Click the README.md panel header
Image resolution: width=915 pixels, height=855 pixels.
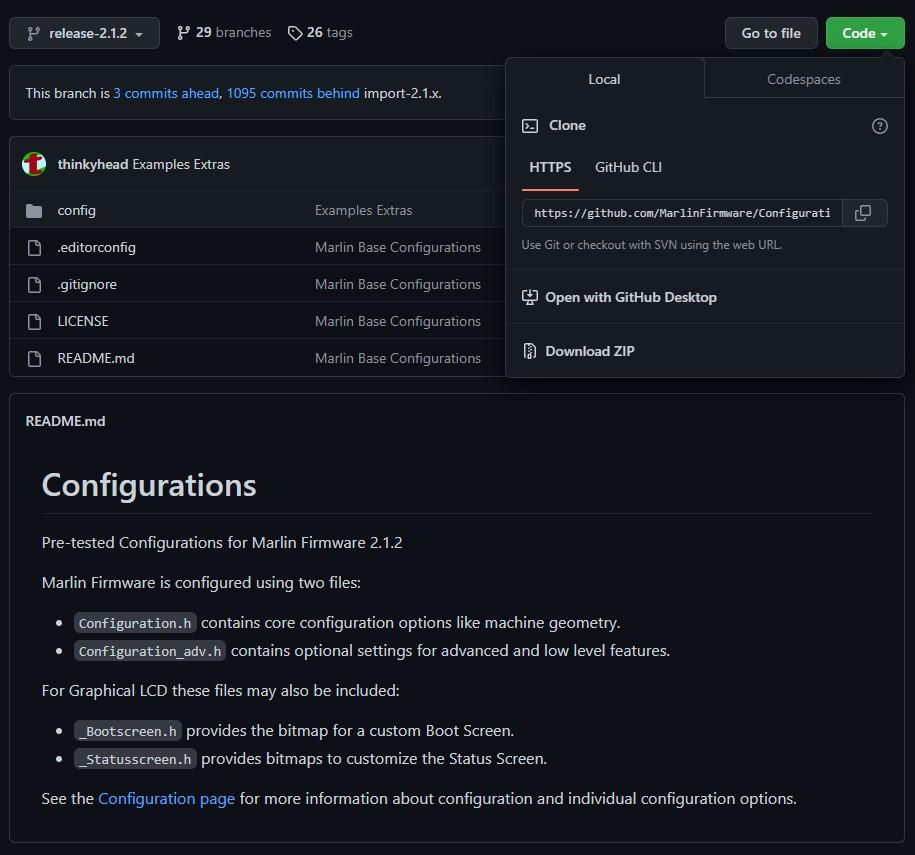pyautogui.click(x=65, y=421)
